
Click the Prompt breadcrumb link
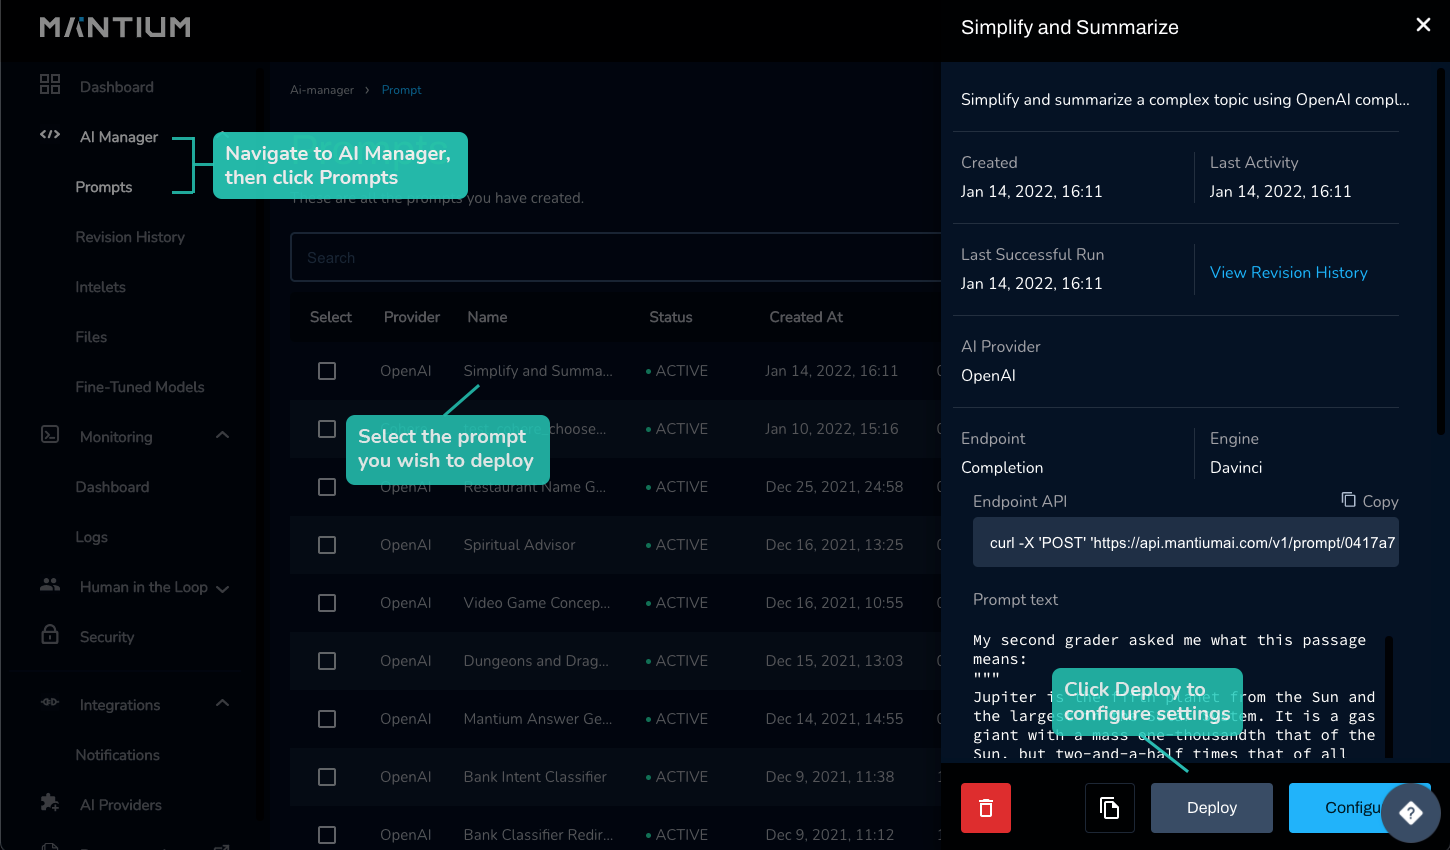(x=401, y=90)
